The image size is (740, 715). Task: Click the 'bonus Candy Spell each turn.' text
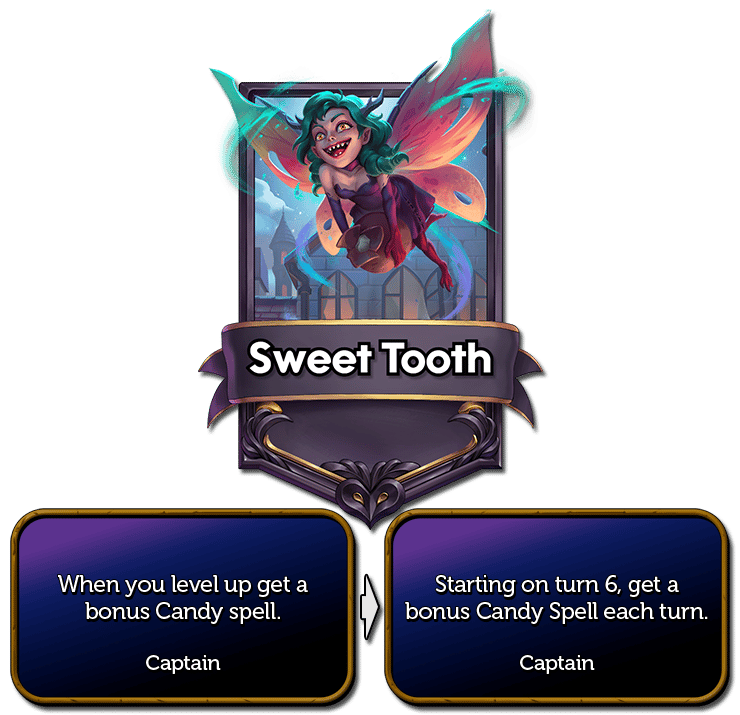pos(557,612)
